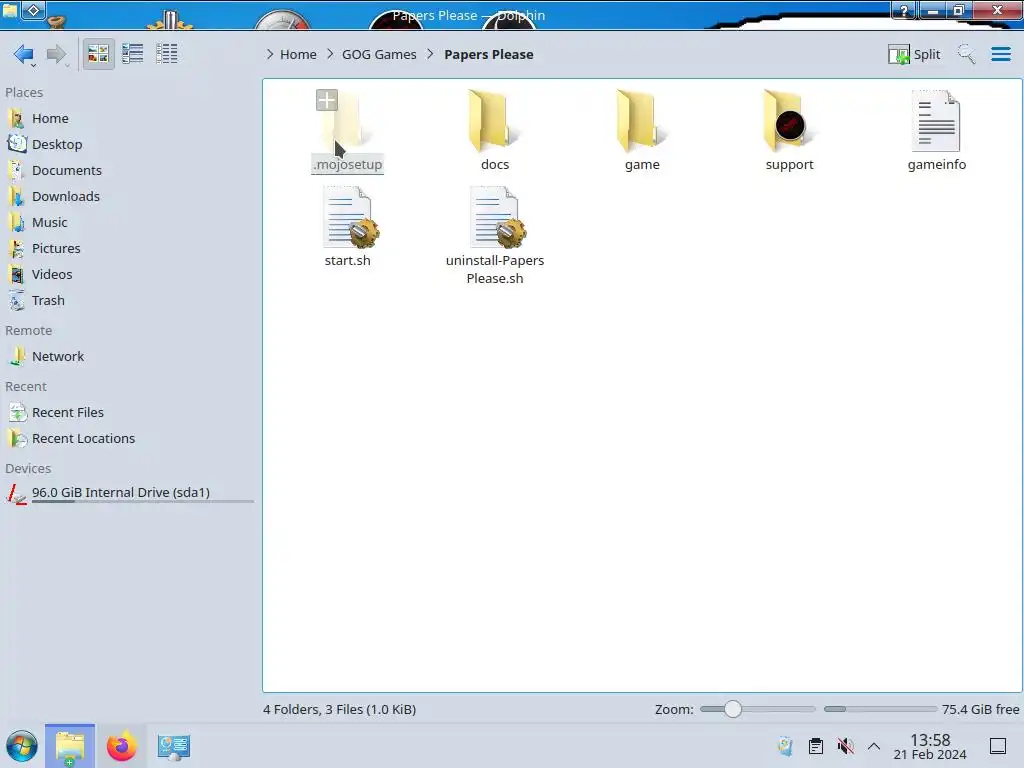Launch Firefox from the taskbar
The width and height of the screenshot is (1024, 768).
pyautogui.click(x=121, y=746)
